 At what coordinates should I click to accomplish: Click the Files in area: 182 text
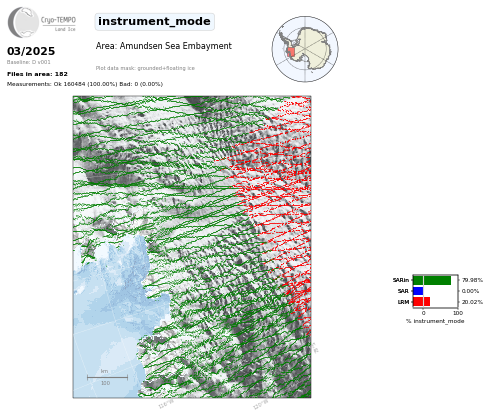(x=37, y=74)
